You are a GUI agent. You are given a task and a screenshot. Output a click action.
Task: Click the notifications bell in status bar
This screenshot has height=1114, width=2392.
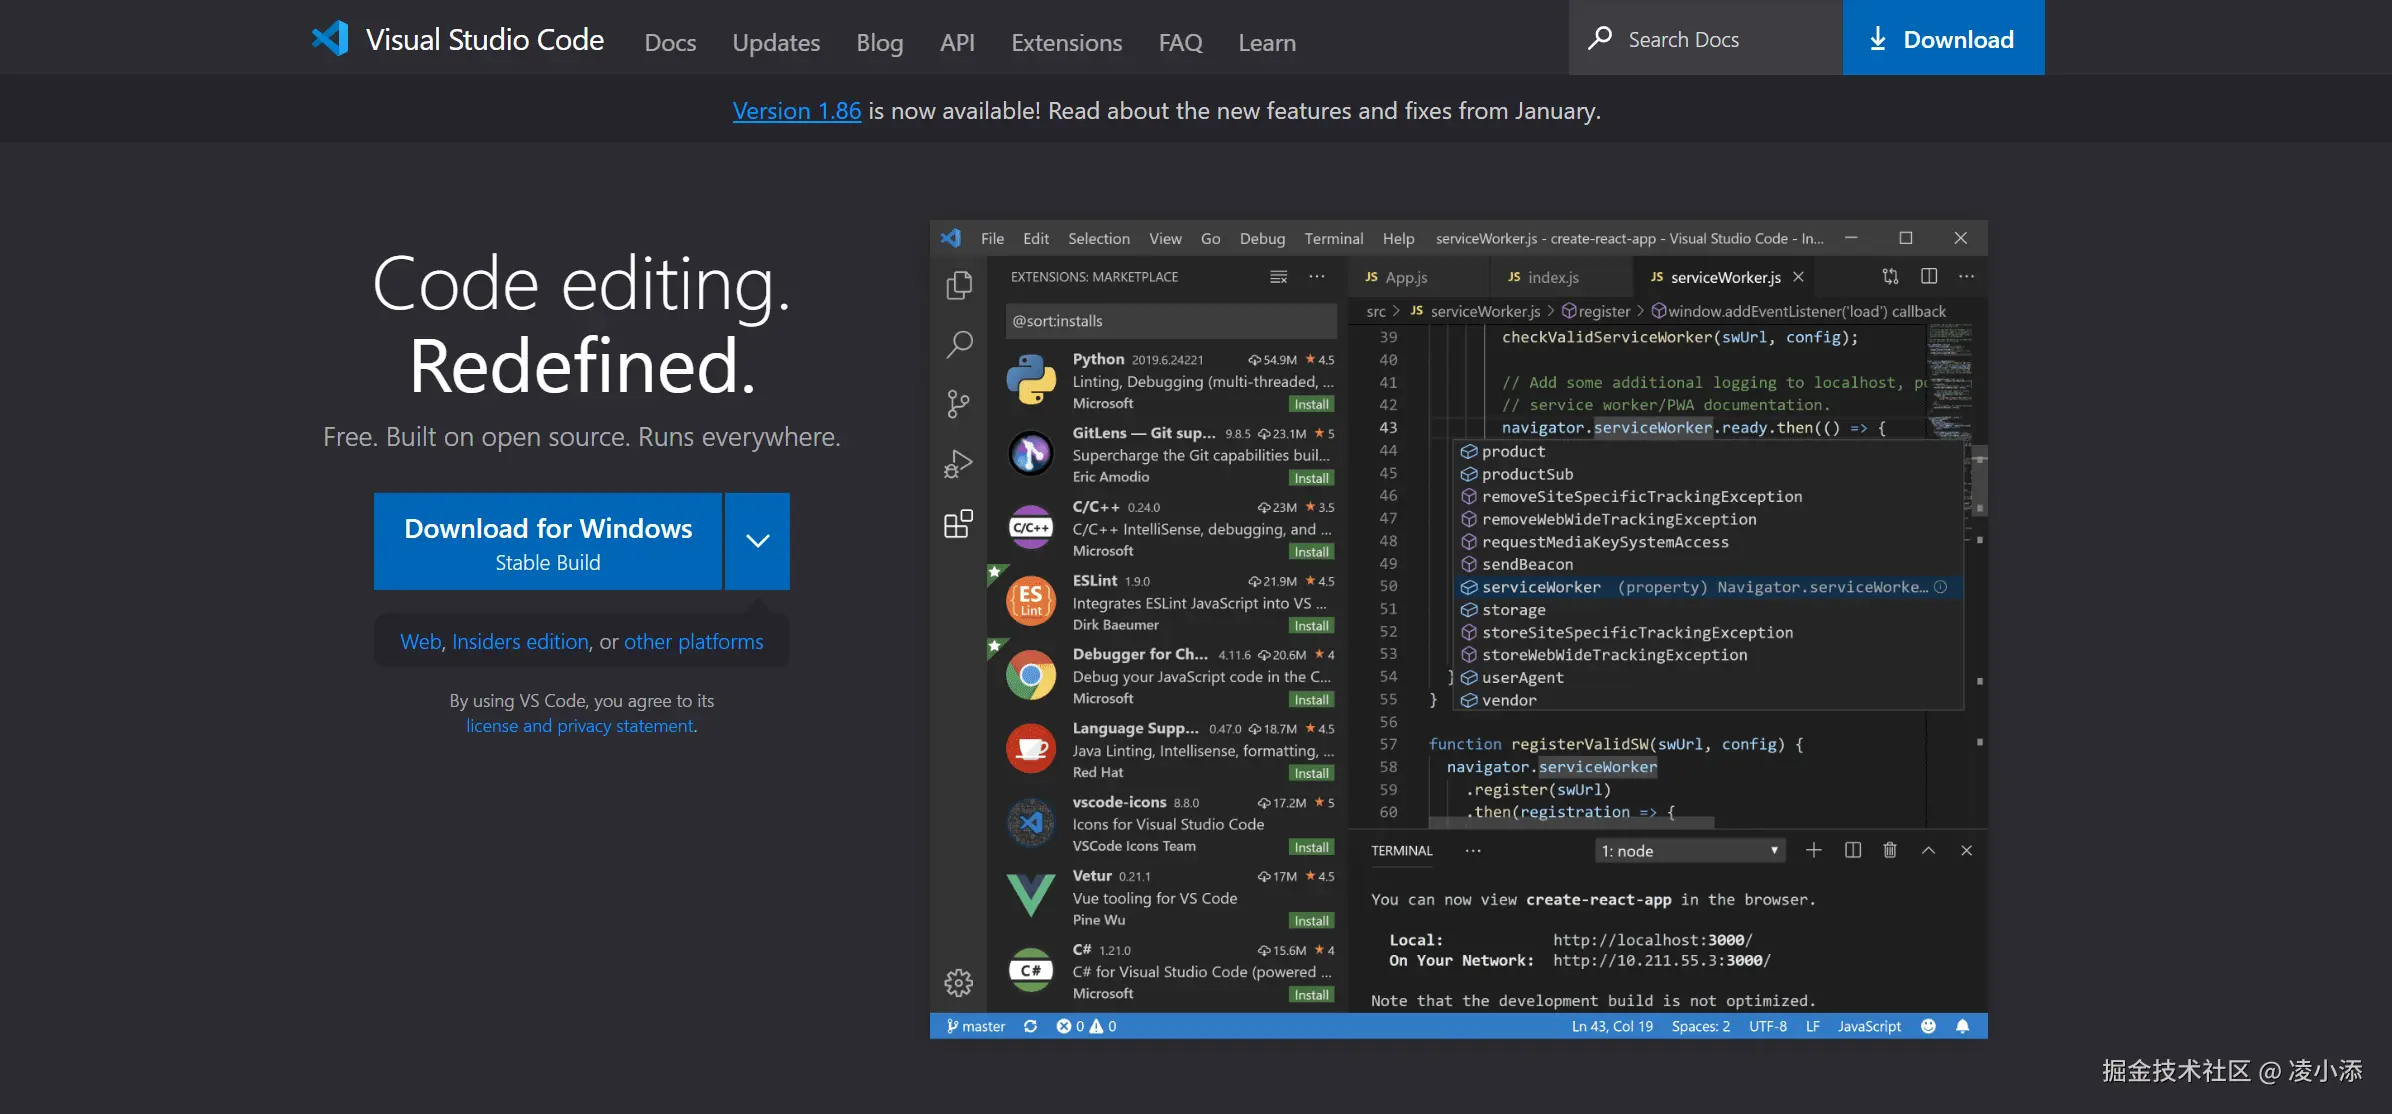(x=1962, y=1026)
